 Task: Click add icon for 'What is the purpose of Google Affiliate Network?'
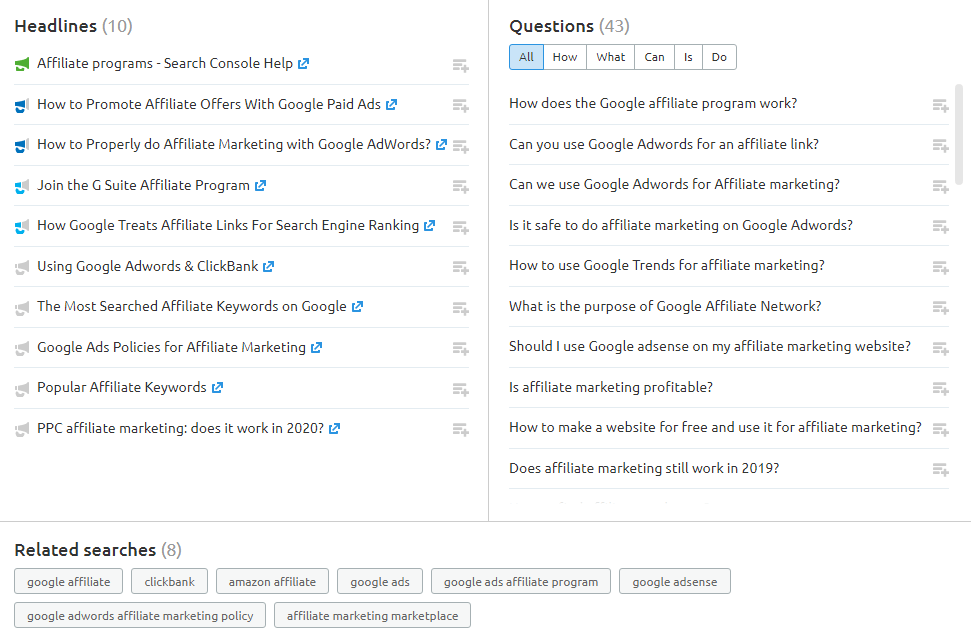[940, 308]
